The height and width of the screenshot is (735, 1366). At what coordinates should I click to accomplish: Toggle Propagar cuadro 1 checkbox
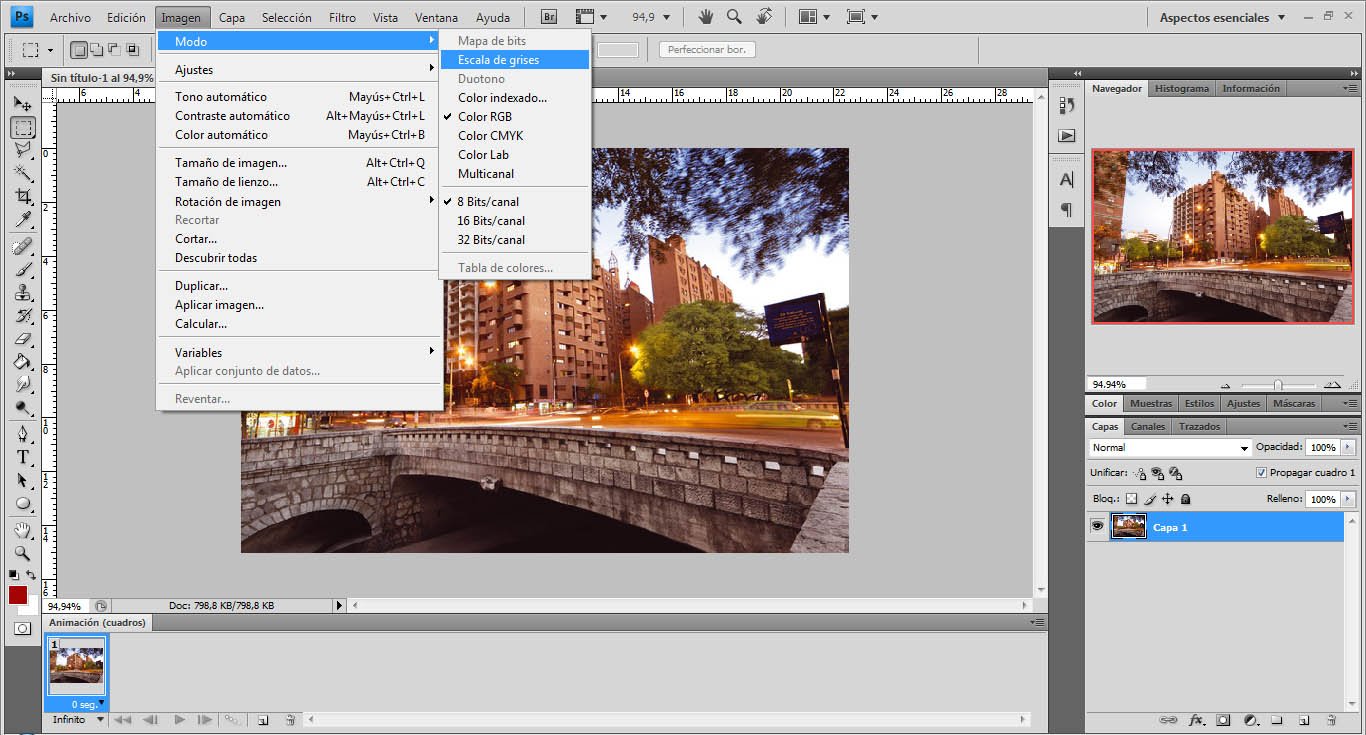pos(1261,473)
